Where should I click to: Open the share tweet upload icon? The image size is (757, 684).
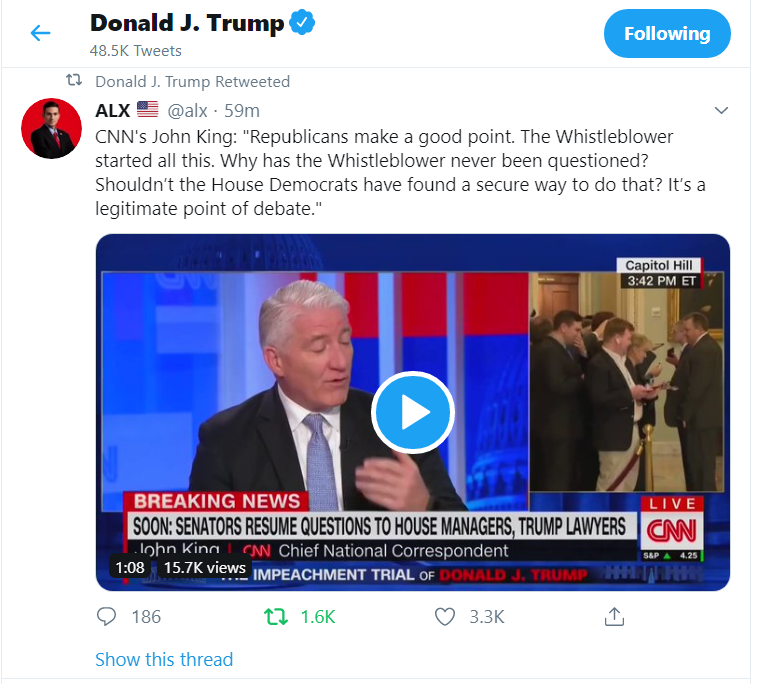tap(614, 616)
